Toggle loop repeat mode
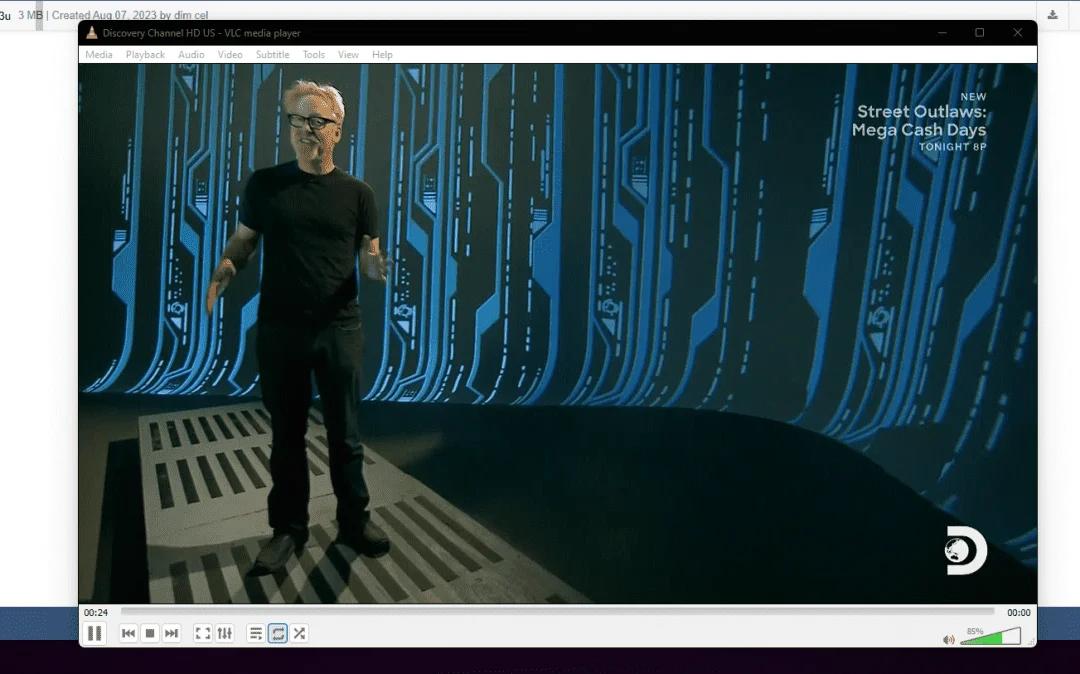 click(278, 633)
